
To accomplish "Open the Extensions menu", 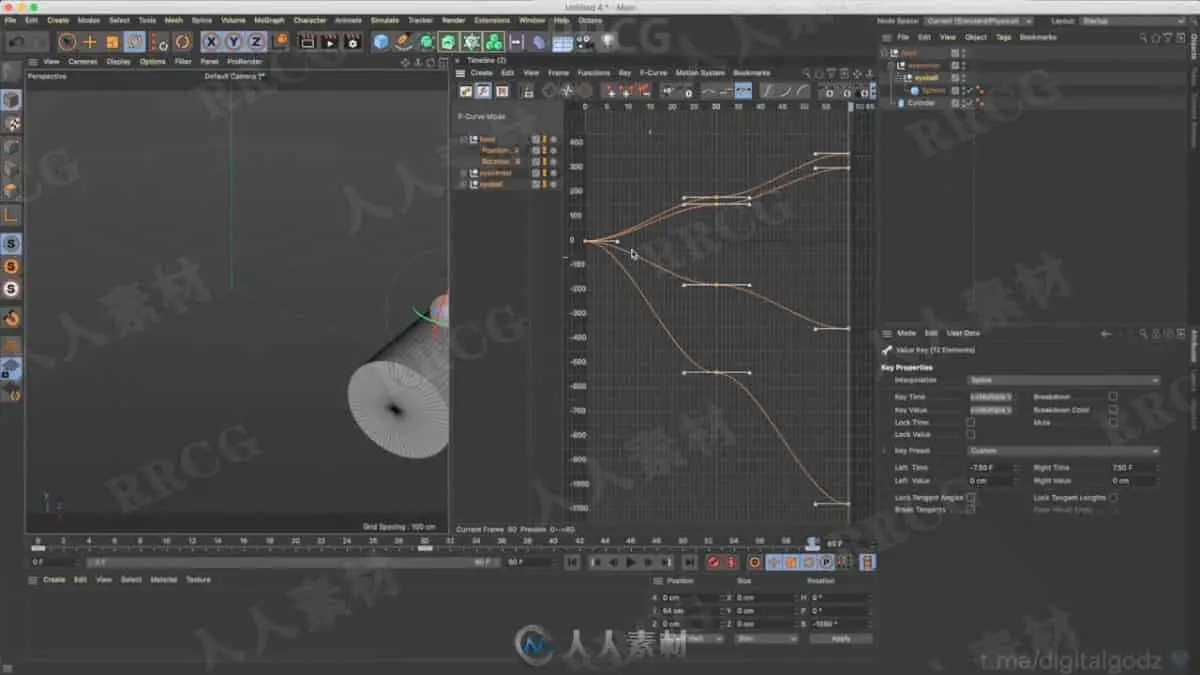I will point(491,20).
